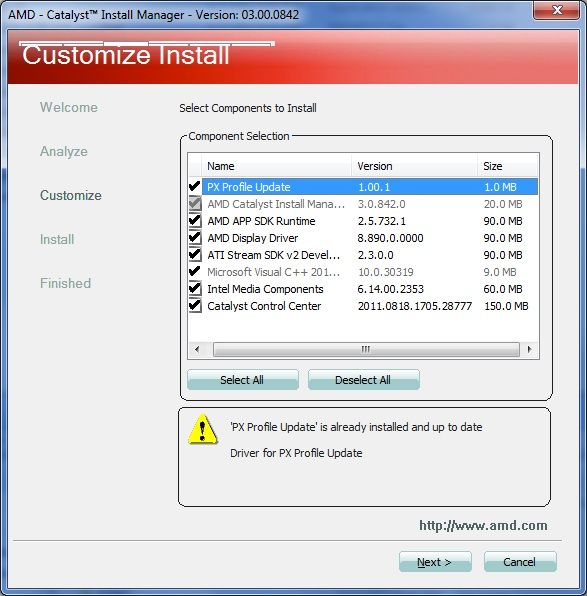Toggle the AMD Display Driver checkbox
The height and width of the screenshot is (596, 587).
click(195, 238)
